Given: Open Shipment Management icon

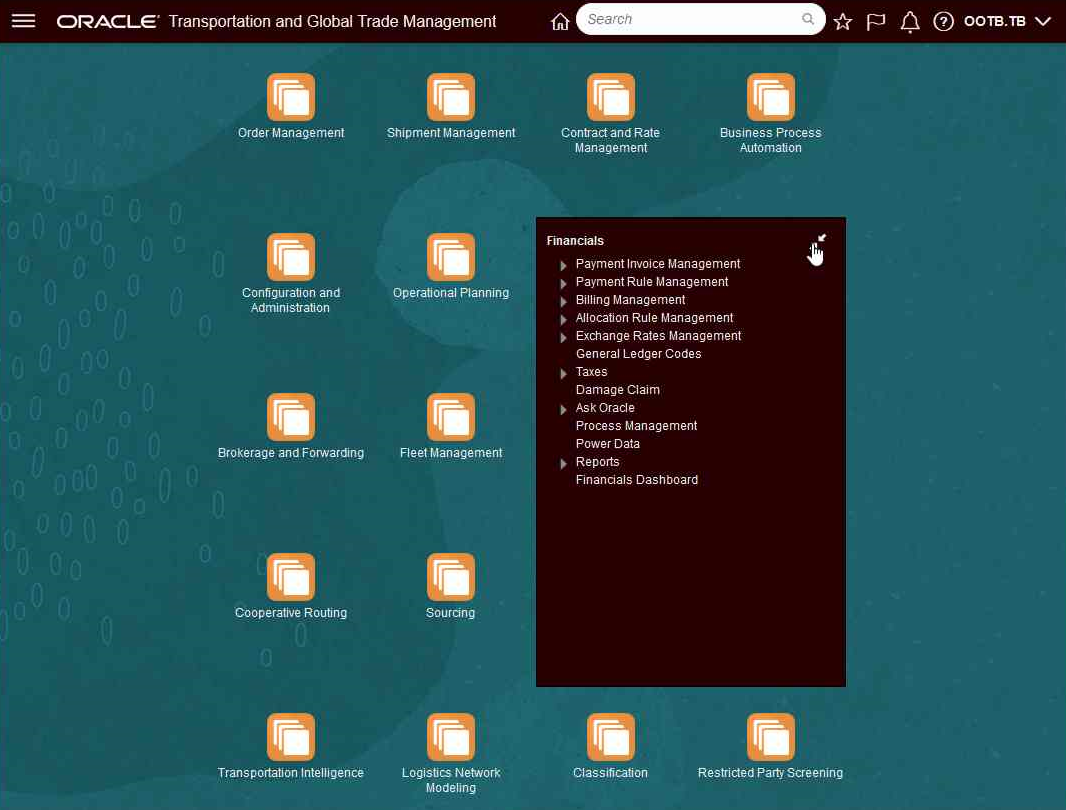Looking at the screenshot, I should 451,97.
